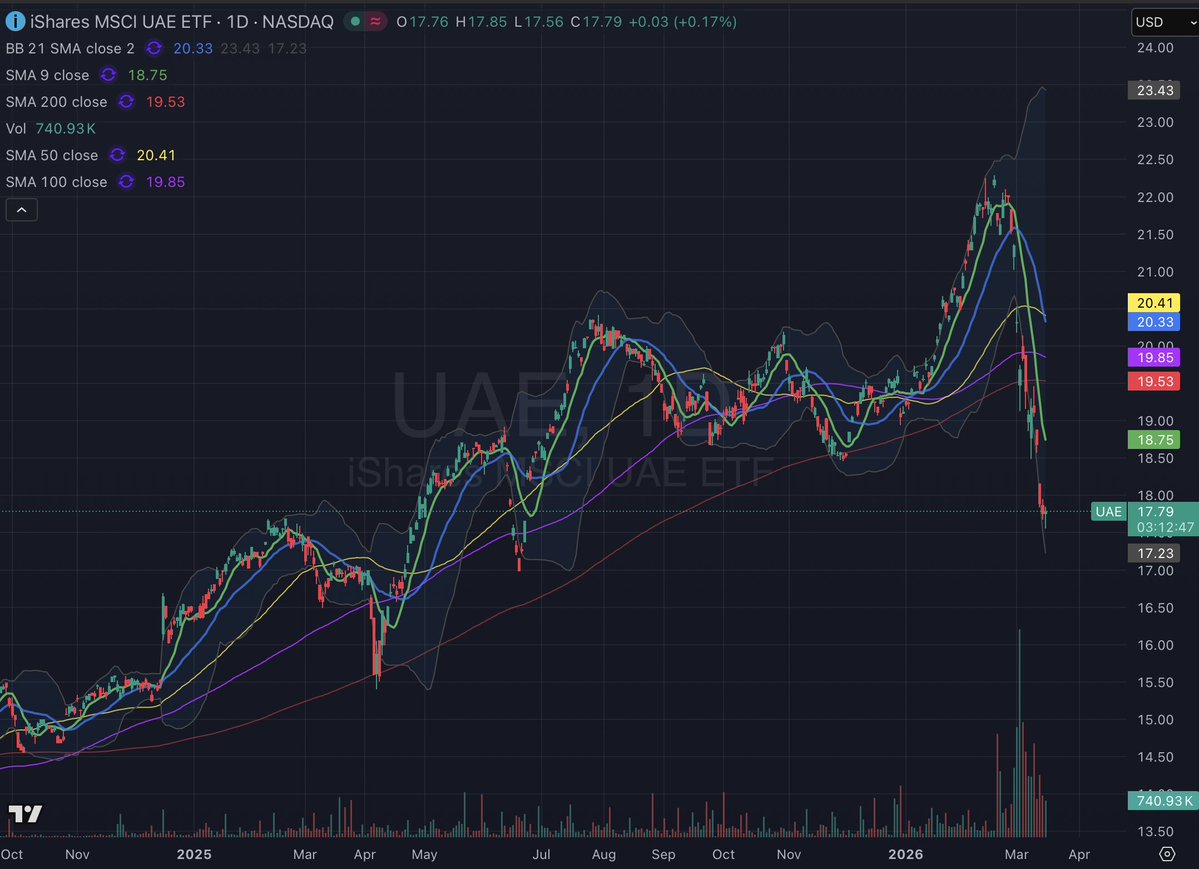Click the purple 19.85 value in the SMA 100 legend
The image size is (1199, 869).
coord(165,182)
